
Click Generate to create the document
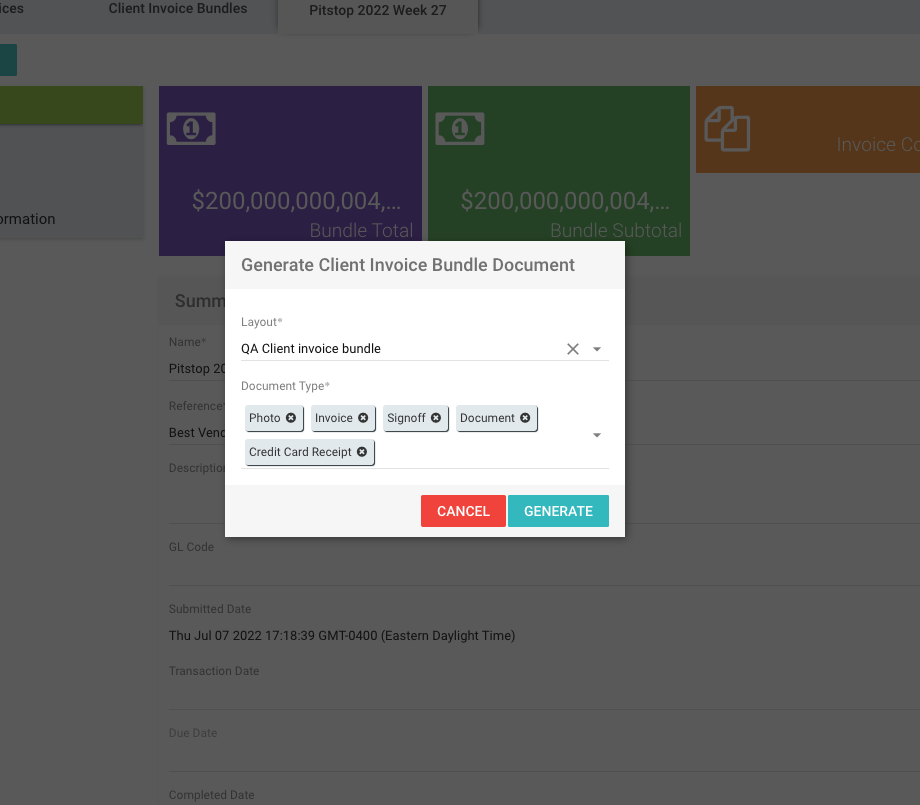point(558,511)
